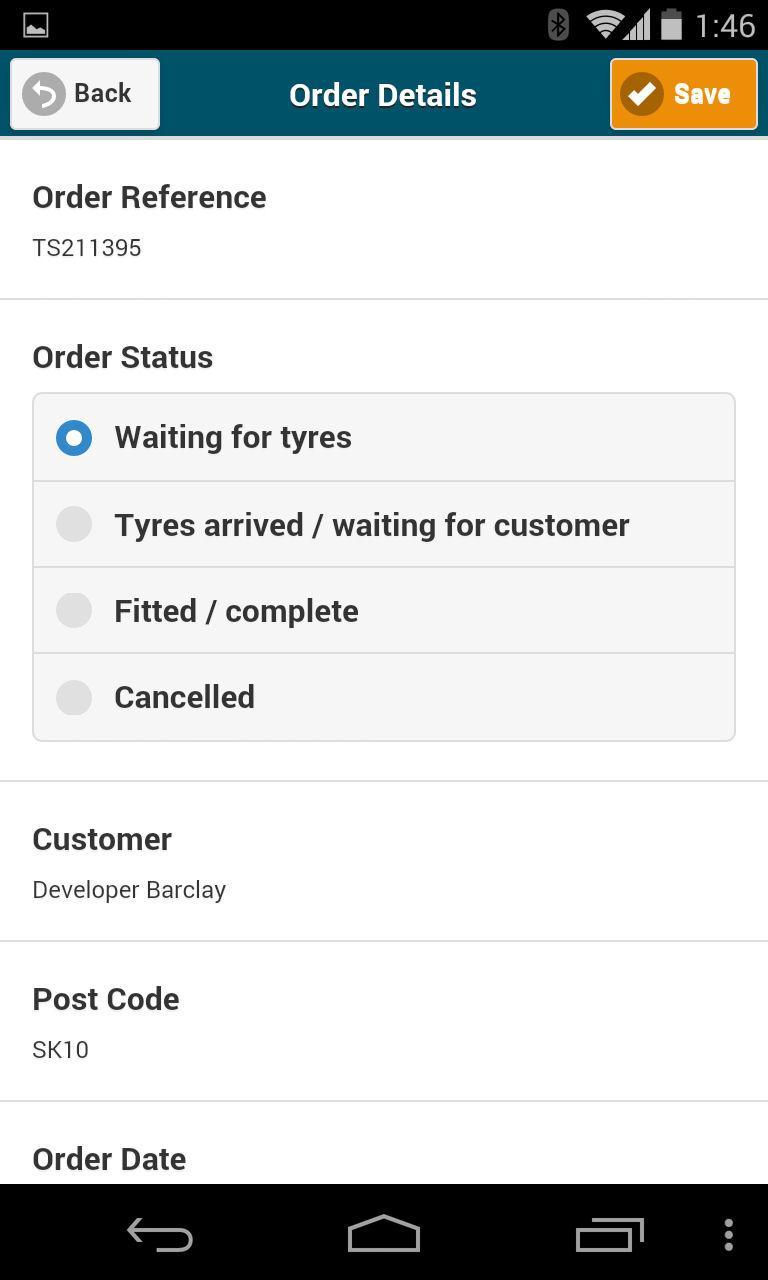Tap the recent apps navigation icon
The image size is (768, 1280).
(607, 1233)
